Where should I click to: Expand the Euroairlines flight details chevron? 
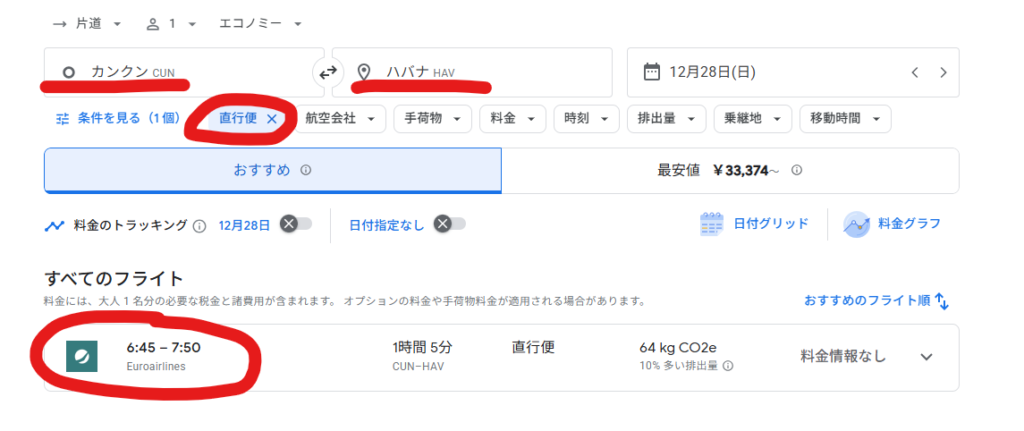pos(926,357)
